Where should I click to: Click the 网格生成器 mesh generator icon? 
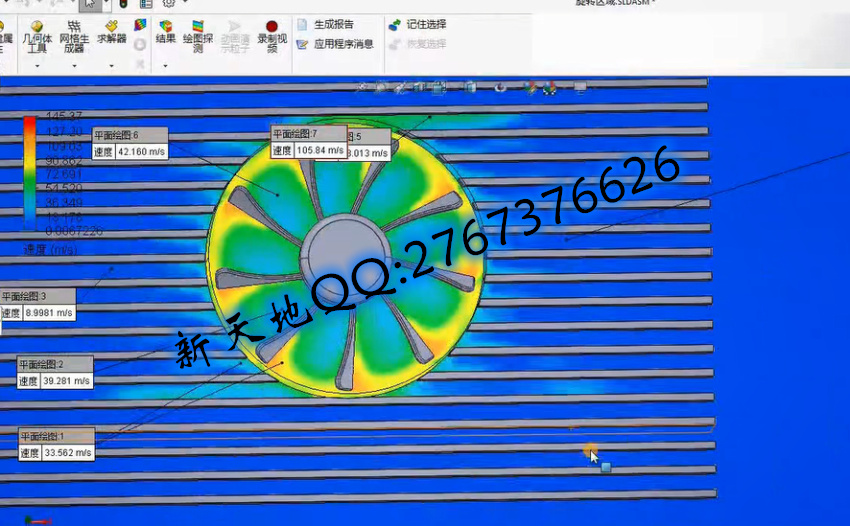(74, 36)
